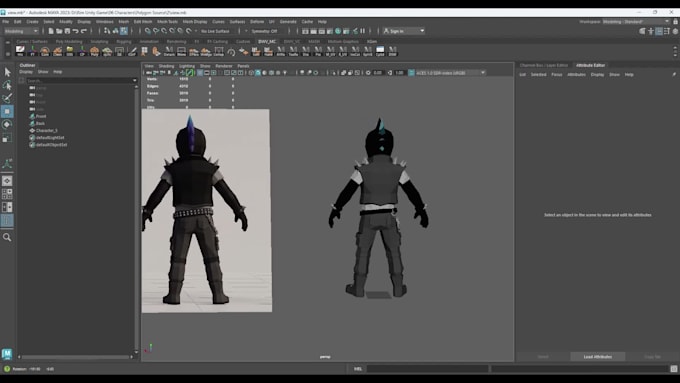Toggle smooth shade all in viewport toolbar
The width and height of the screenshot is (680, 383).
click(258, 73)
